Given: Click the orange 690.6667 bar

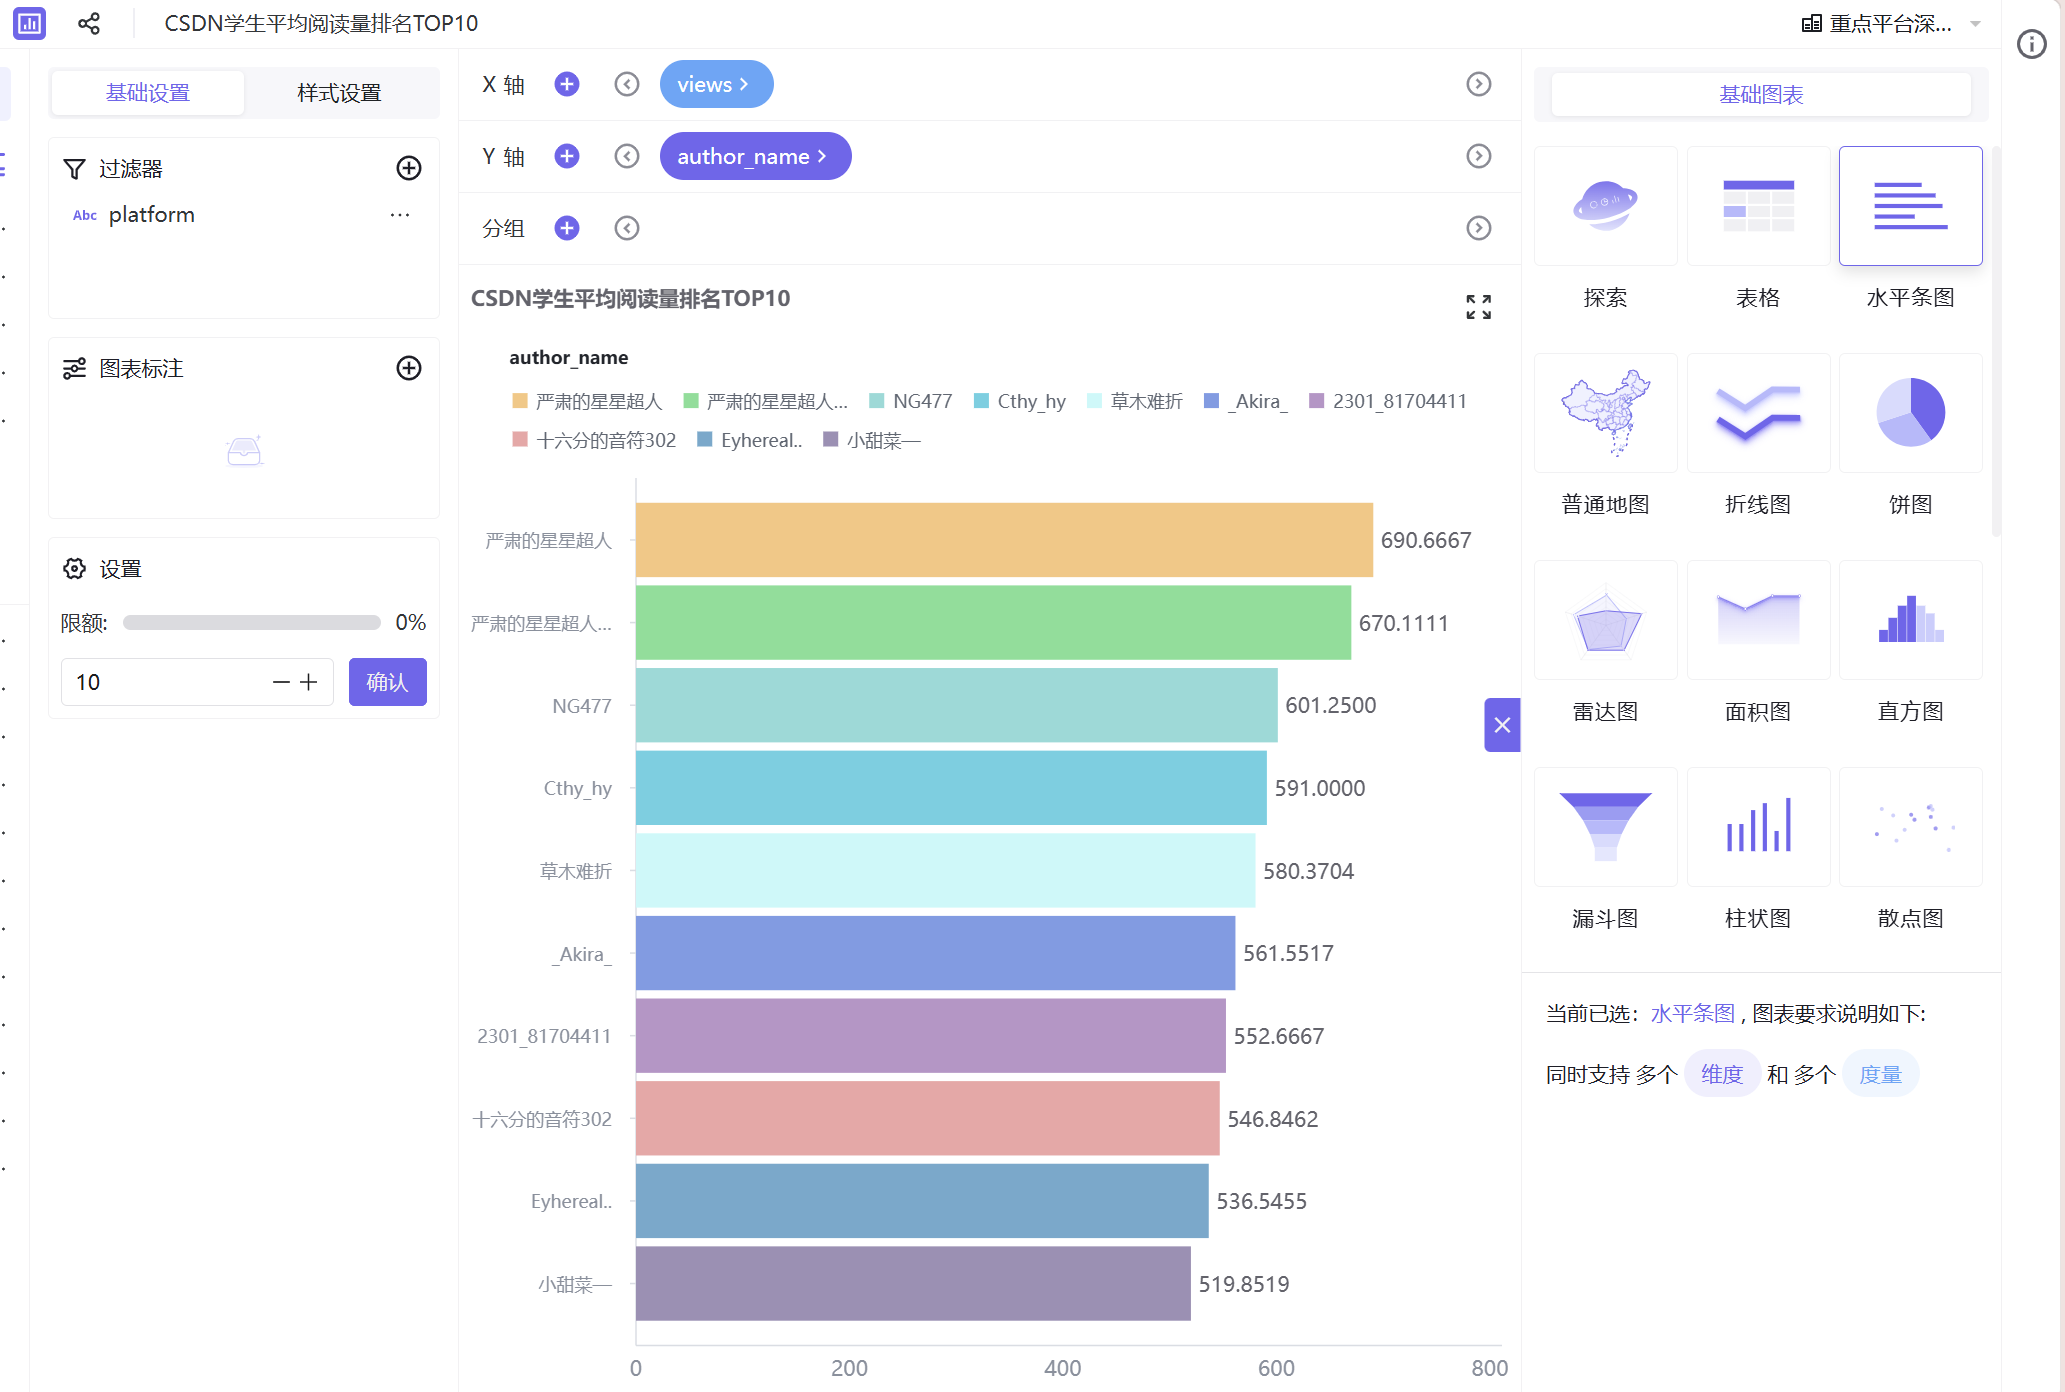Looking at the screenshot, I should [1004, 540].
